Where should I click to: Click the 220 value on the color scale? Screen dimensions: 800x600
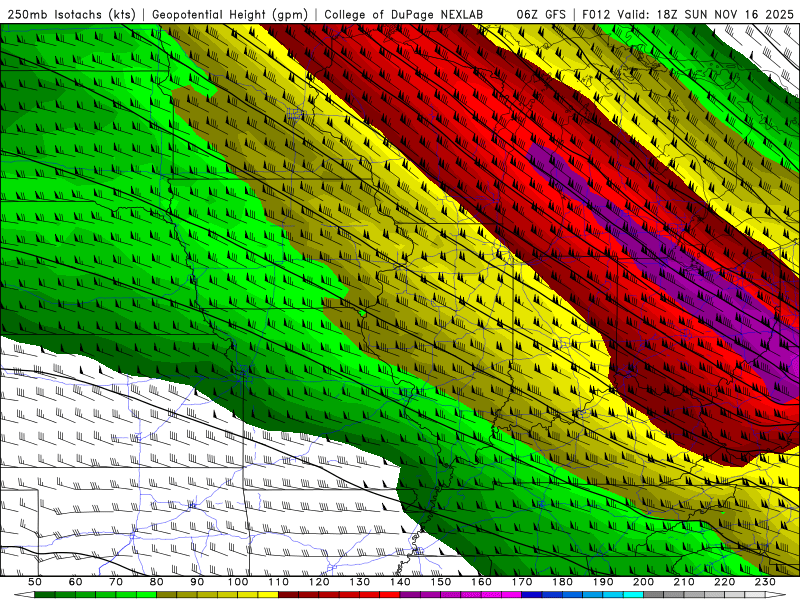pyautogui.click(x=724, y=582)
